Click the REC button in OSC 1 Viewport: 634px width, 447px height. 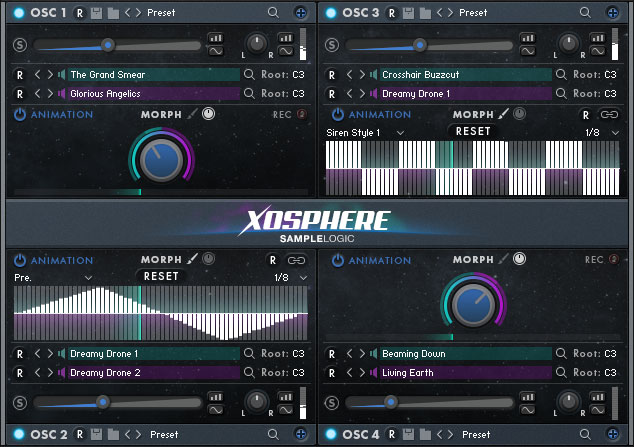click(287, 115)
